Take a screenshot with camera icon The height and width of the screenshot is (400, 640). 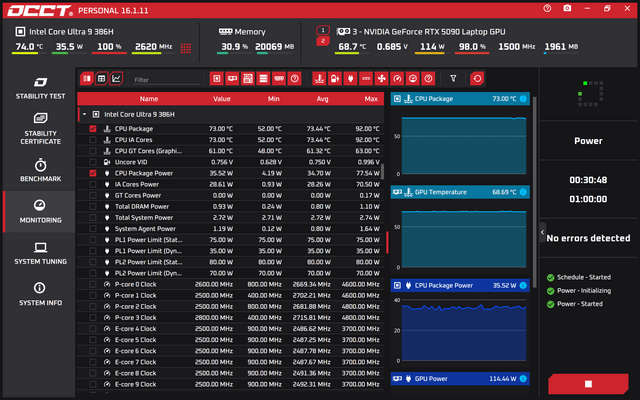pyautogui.click(x=567, y=9)
